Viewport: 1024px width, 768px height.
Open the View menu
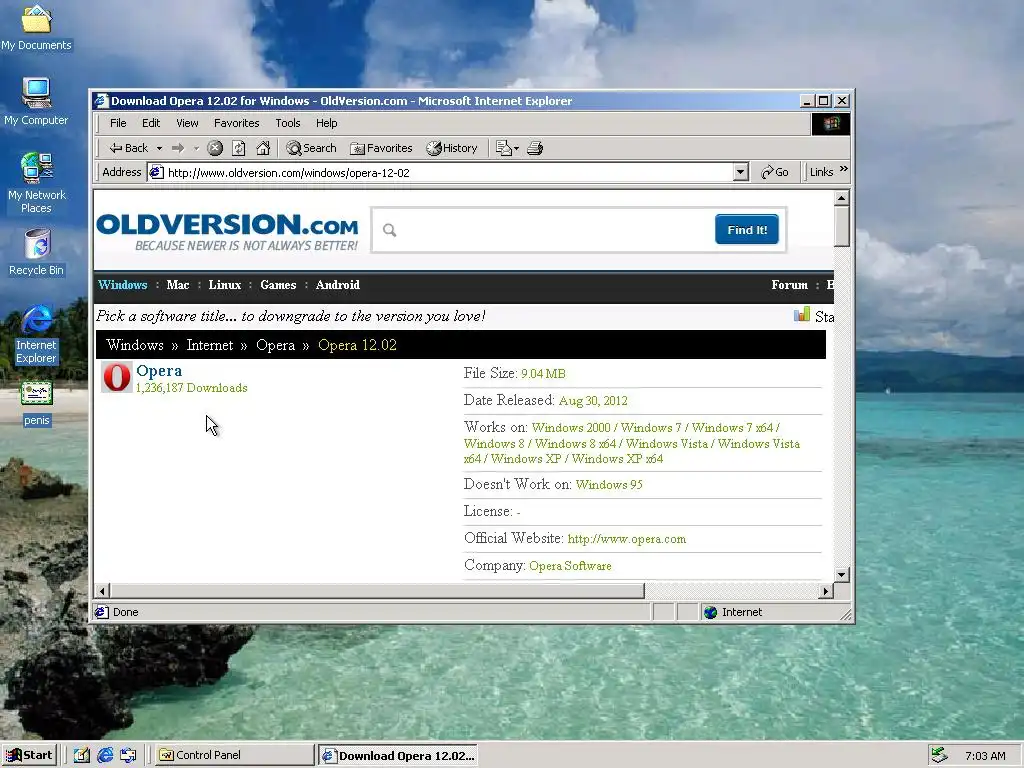point(187,123)
